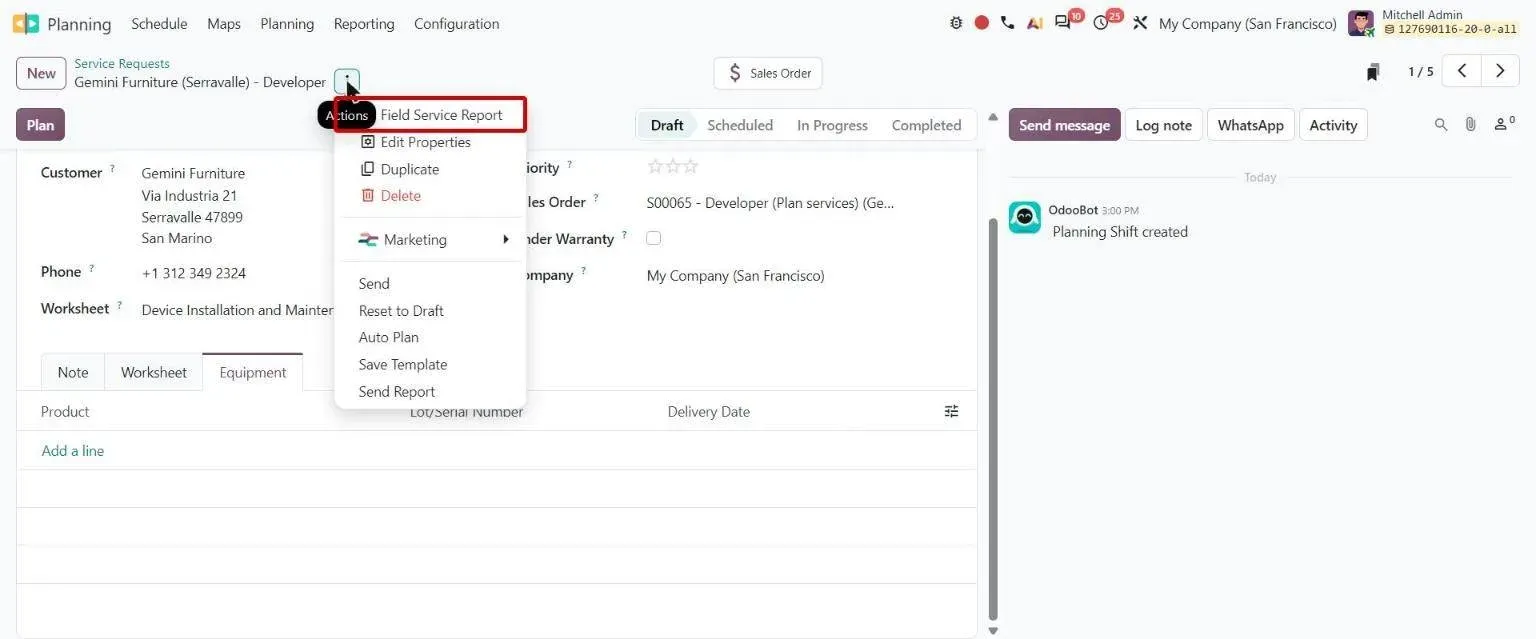This screenshot has width=1536, height=639.
Task: Click the paperclip attachments icon
Action: pos(1470,125)
